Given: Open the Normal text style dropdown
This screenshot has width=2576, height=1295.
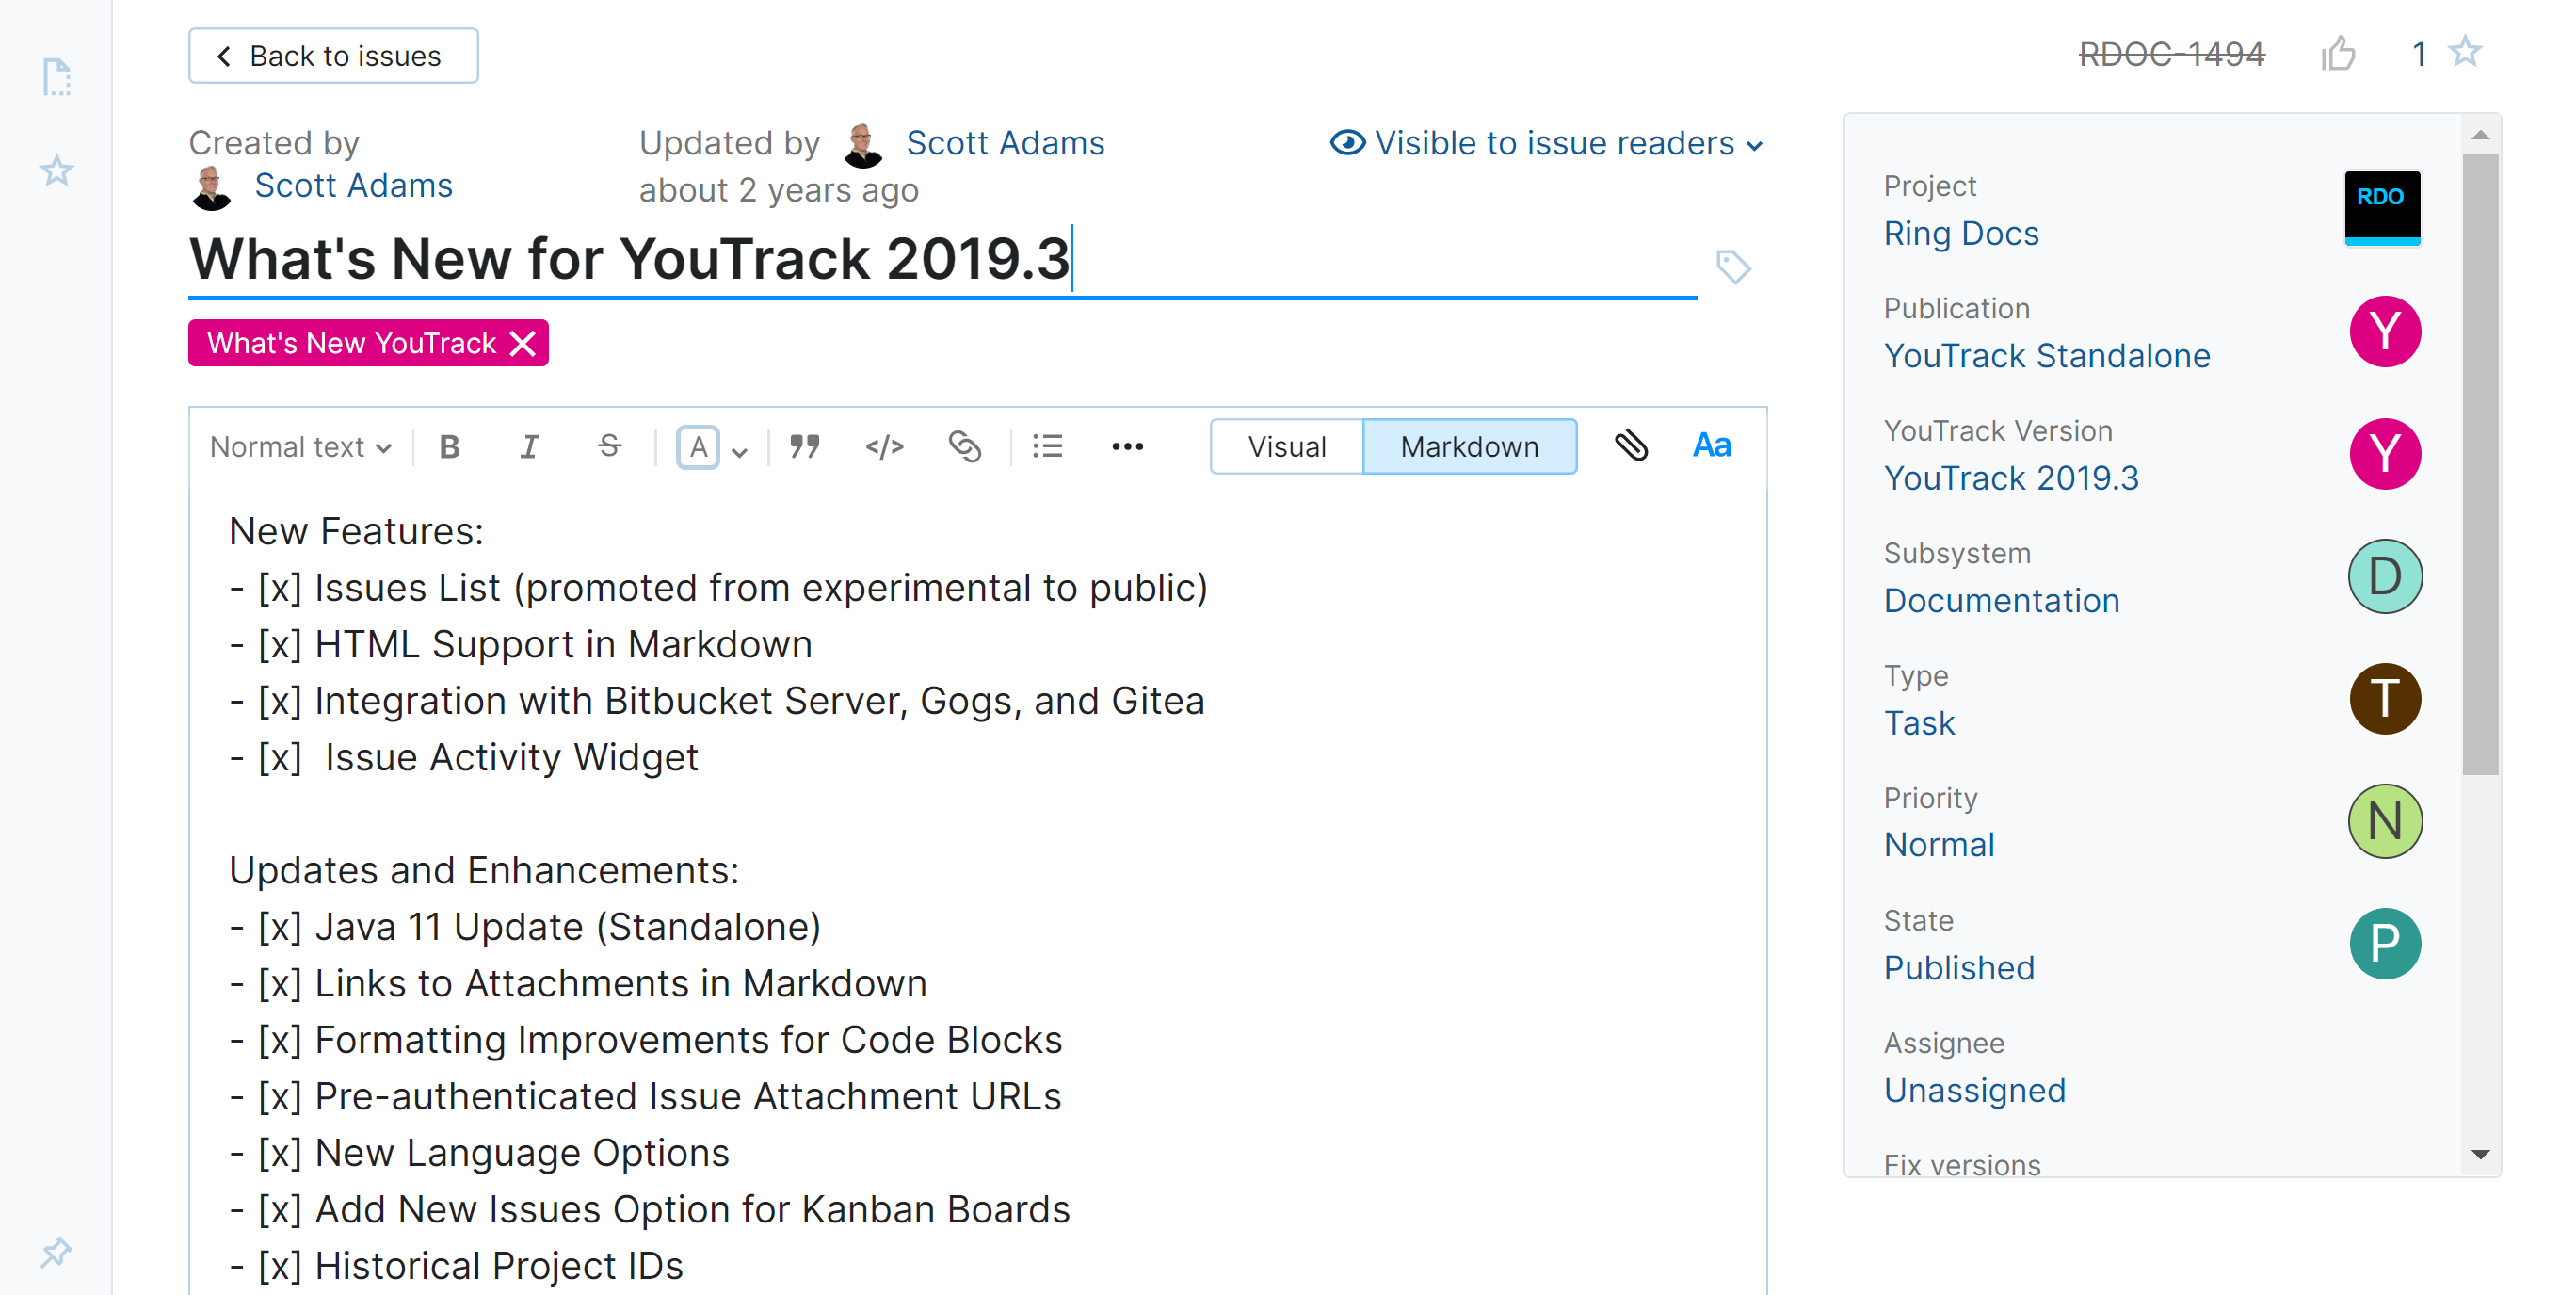Looking at the screenshot, I should pyautogui.click(x=300, y=446).
